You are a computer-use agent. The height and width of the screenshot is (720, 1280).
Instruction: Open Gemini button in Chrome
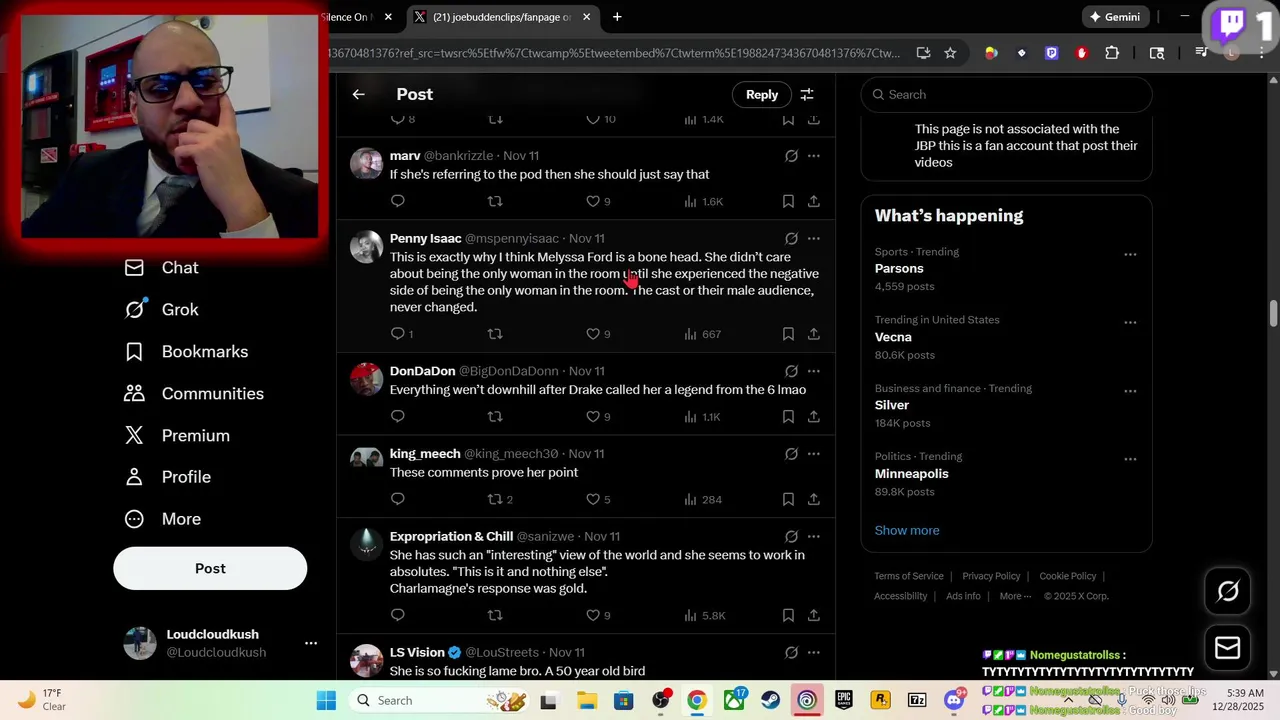pyautogui.click(x=1115, y=17)
